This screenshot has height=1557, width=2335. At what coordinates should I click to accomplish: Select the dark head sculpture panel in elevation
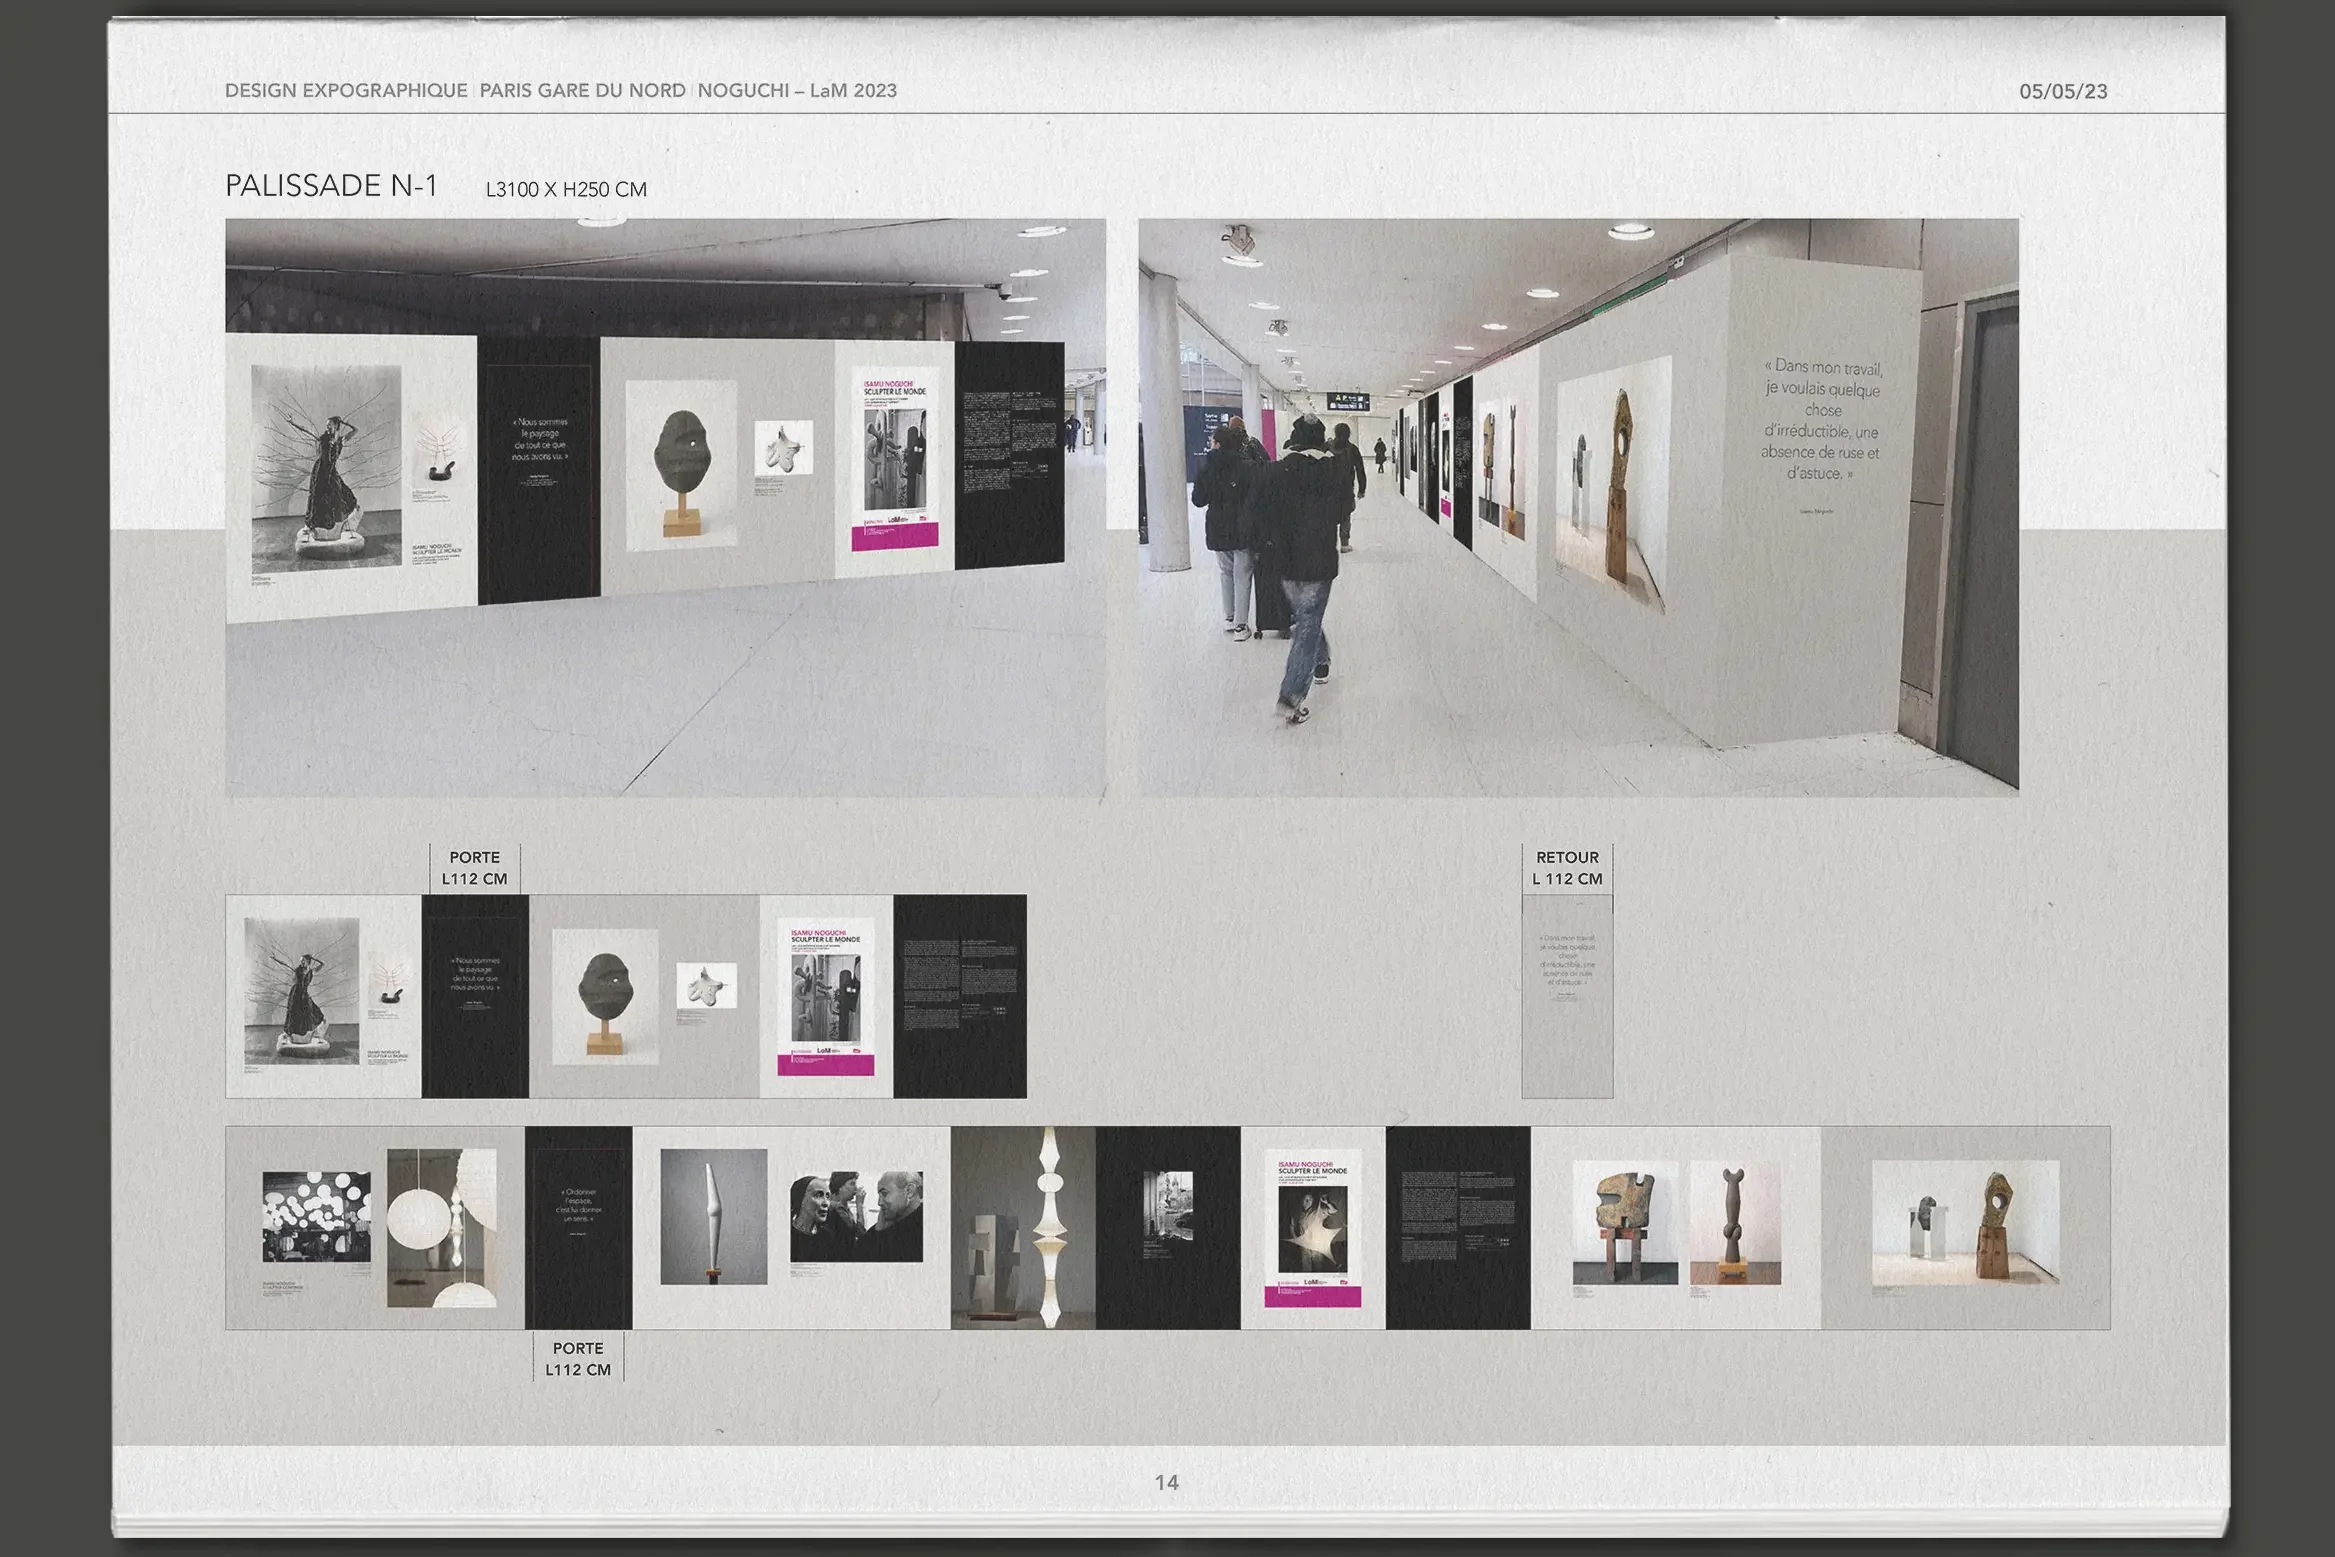pos(605,996)
